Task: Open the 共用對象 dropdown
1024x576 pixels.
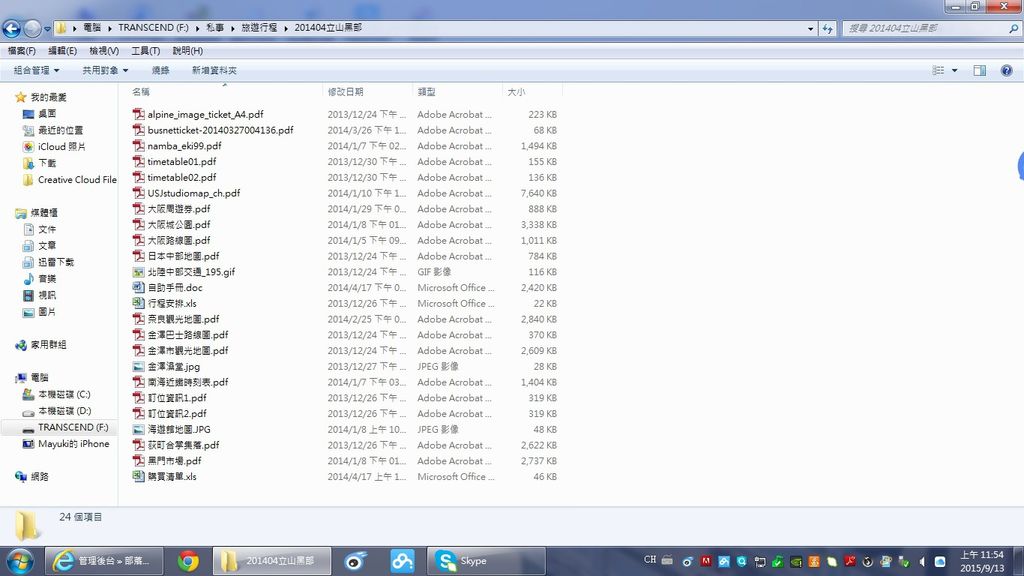Action: tap(104, 71)
